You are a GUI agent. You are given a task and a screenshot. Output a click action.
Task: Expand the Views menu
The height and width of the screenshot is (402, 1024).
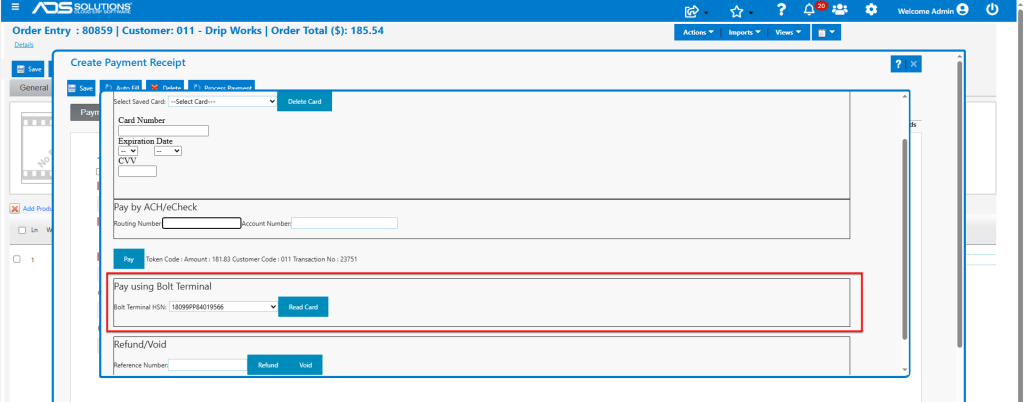pyautogui.click(x=788, y=32)
